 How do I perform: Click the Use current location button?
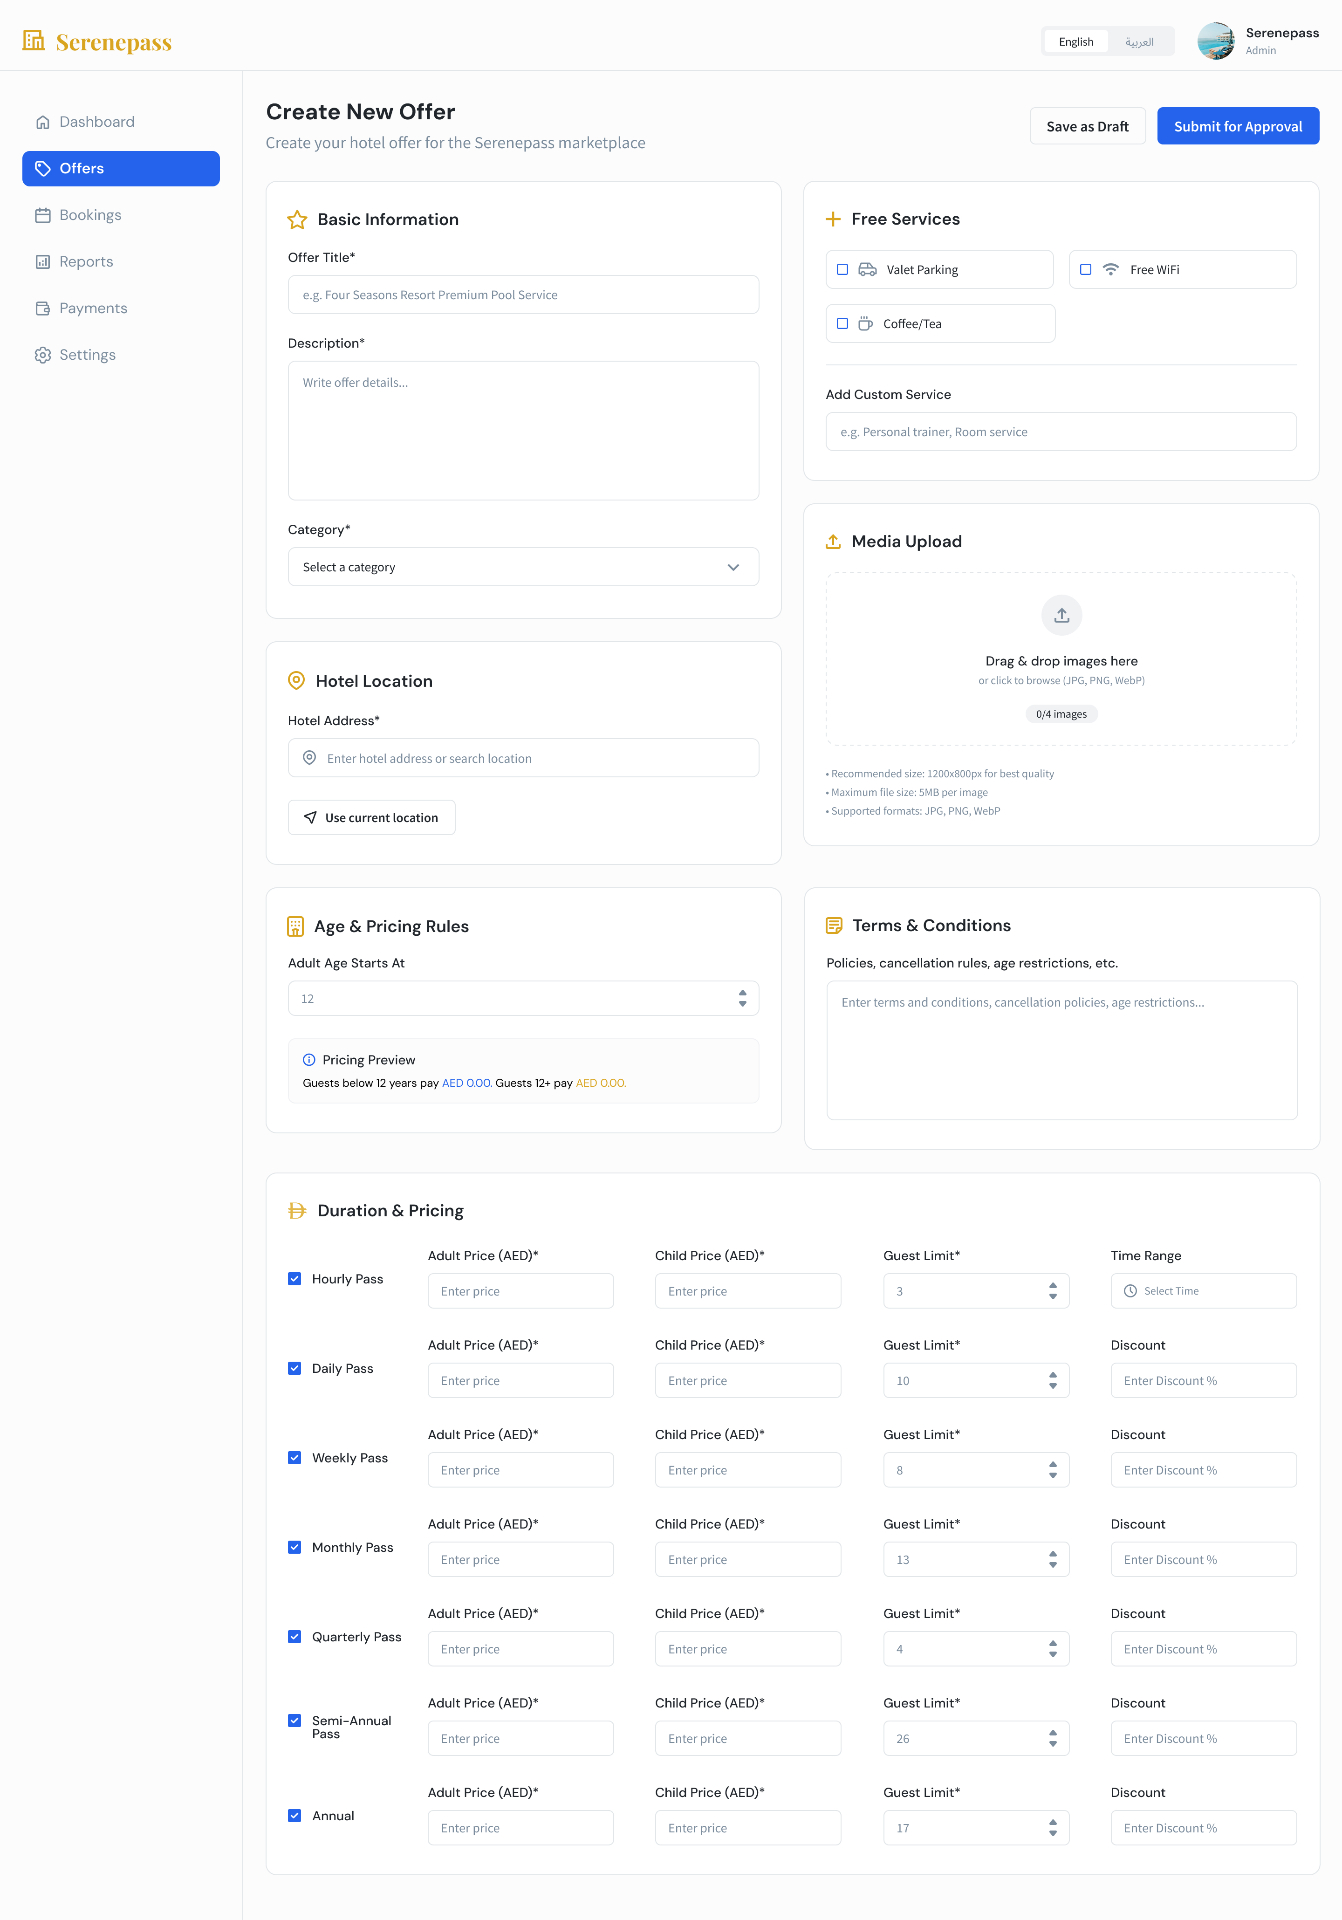(372, 817)
